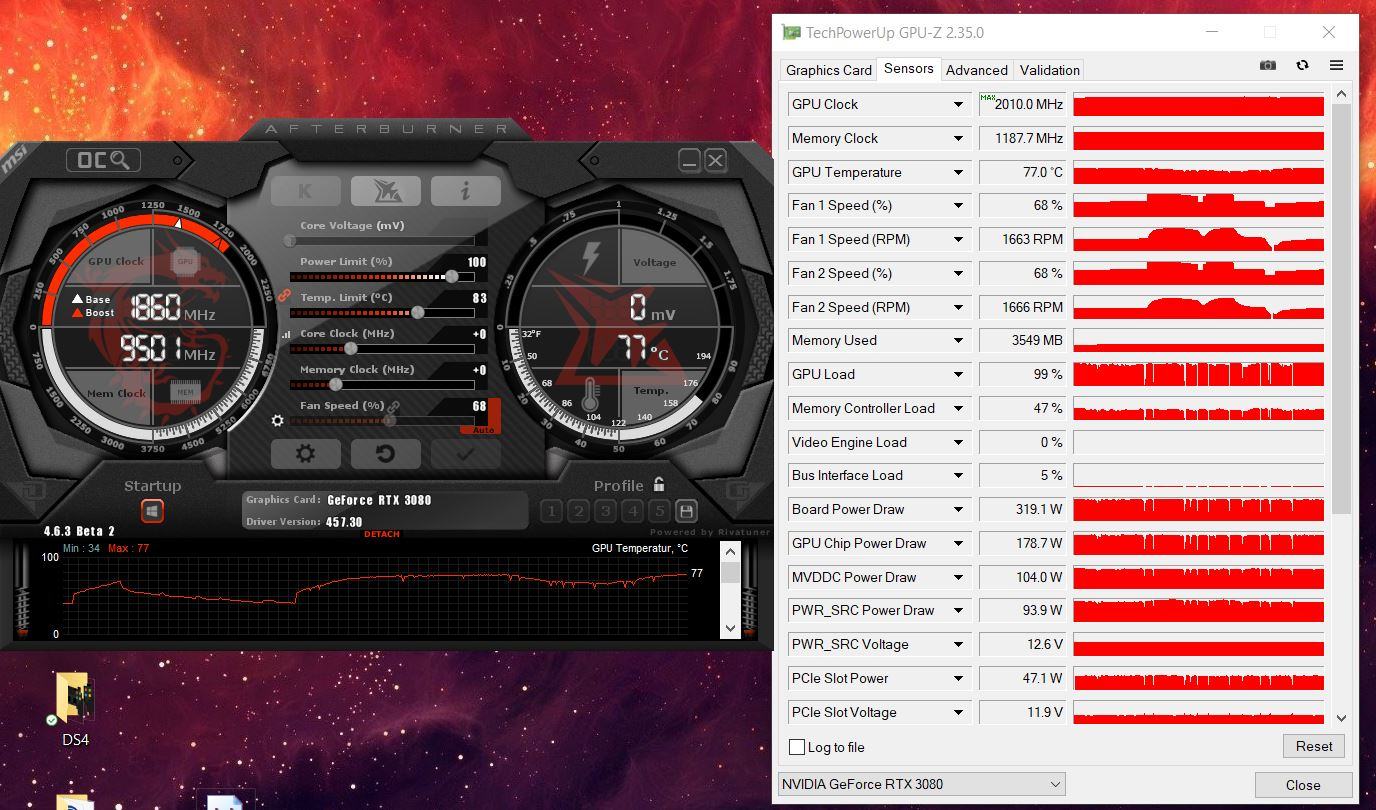Select Afterburner profile slot 4
This screenshot has height=810, width=1376.
(x=632, y=511)
